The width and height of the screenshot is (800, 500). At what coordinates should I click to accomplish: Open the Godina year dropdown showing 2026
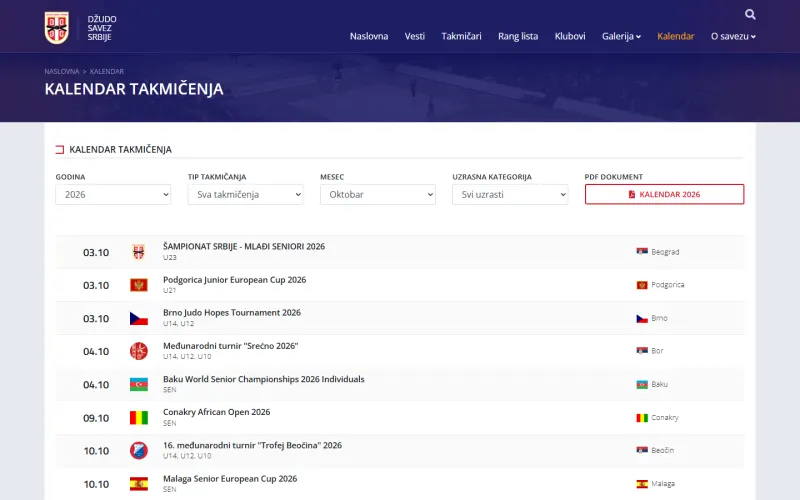coord(113,194)
